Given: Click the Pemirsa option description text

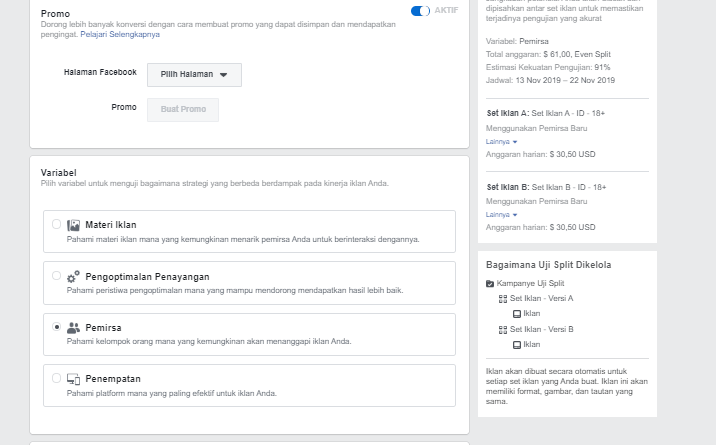Looking at the screenshot, I should point(209,341).
